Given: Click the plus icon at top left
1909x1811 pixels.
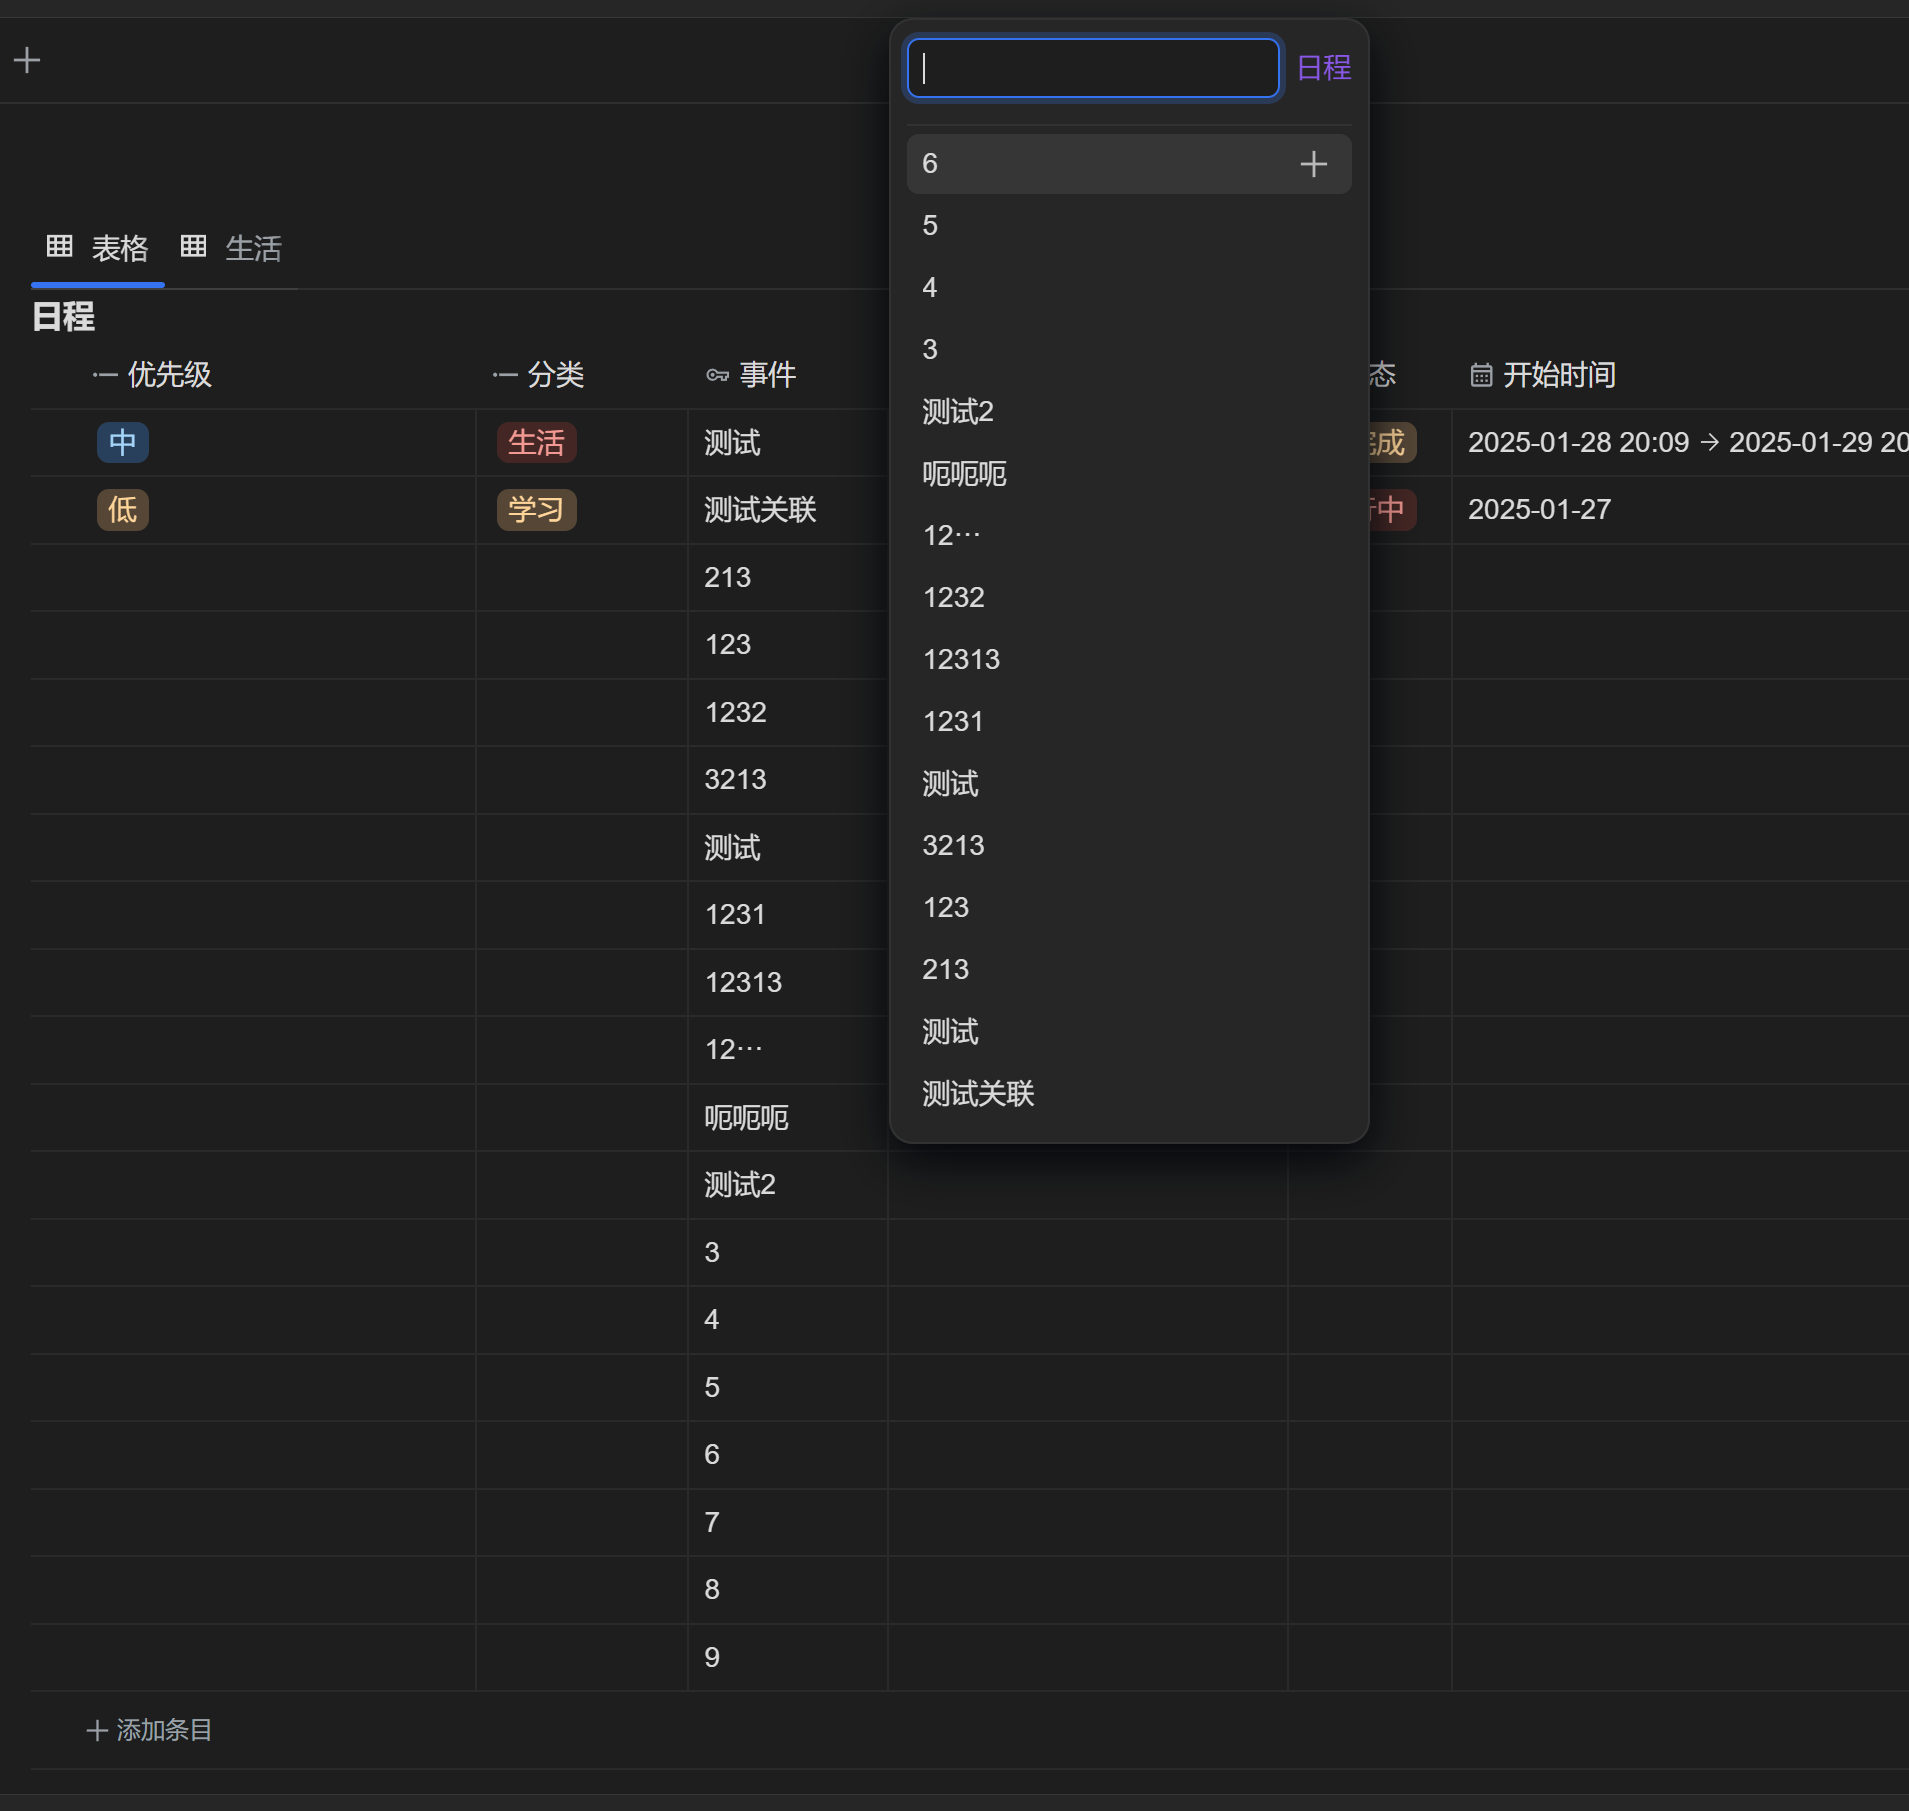Looking at the screenshot, I should [27, 61].
